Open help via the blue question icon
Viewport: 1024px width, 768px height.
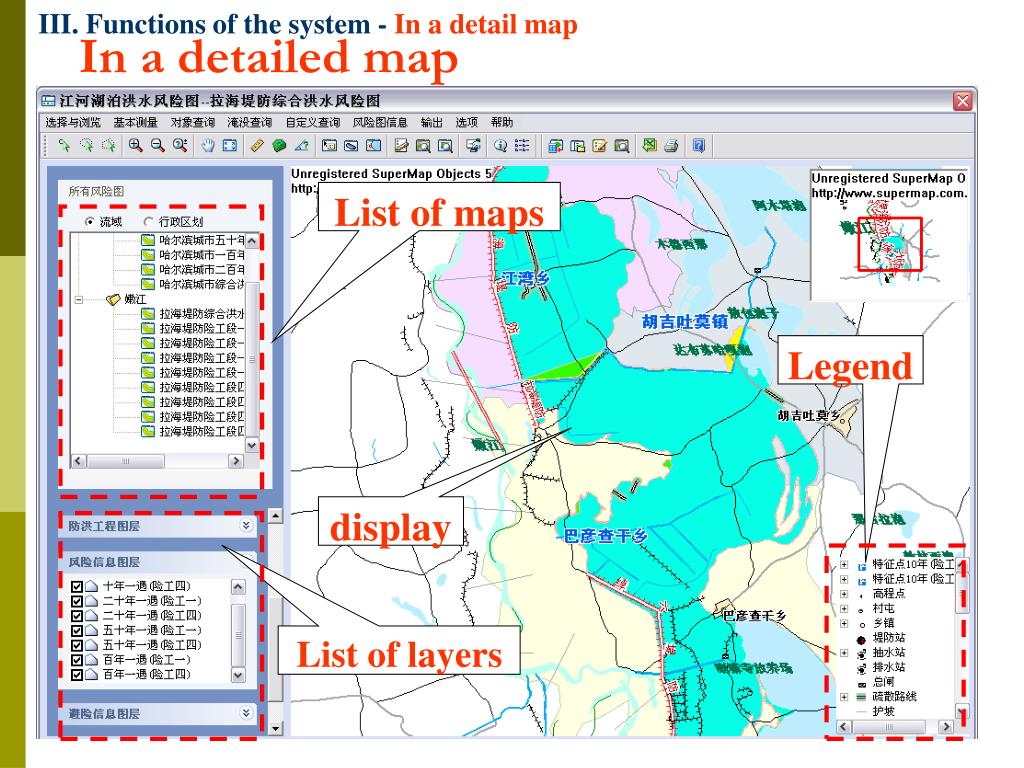tap(699, 145)
